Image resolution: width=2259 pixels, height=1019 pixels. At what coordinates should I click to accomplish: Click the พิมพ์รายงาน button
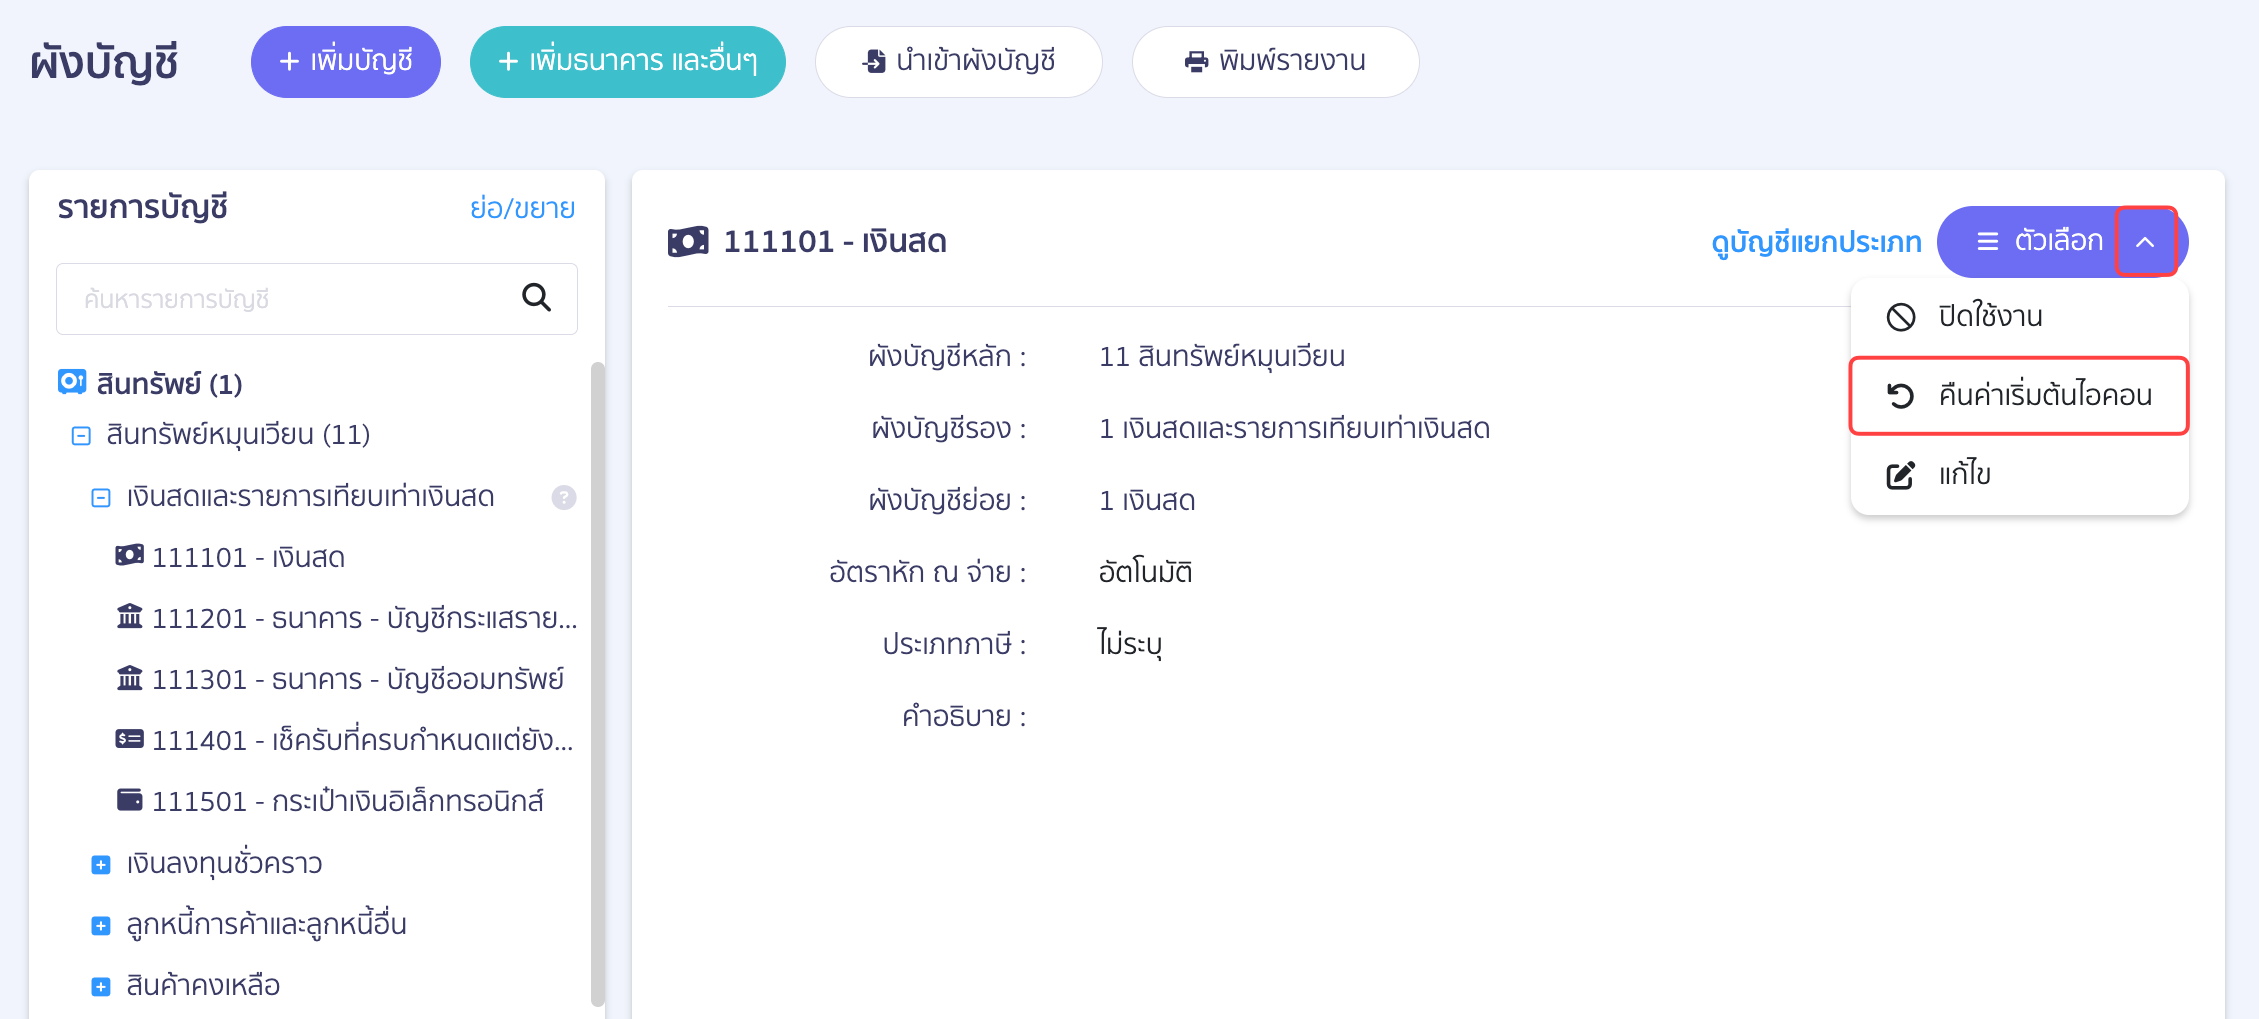click(x=1275, y=61)
